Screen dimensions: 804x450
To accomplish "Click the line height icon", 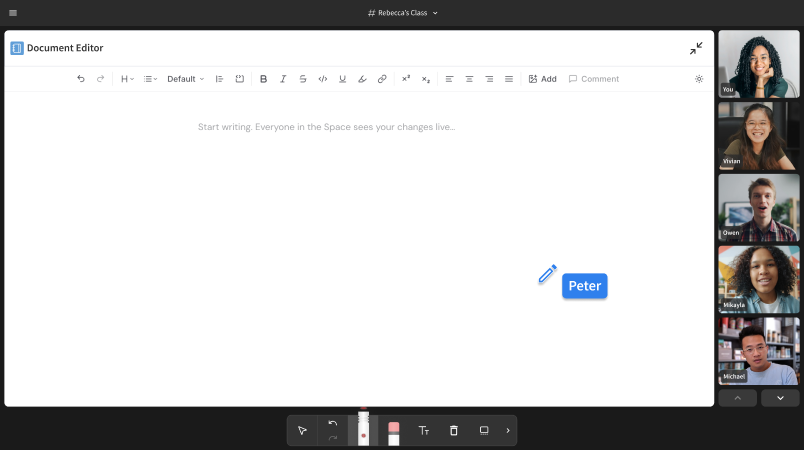I will pos(219,79).
